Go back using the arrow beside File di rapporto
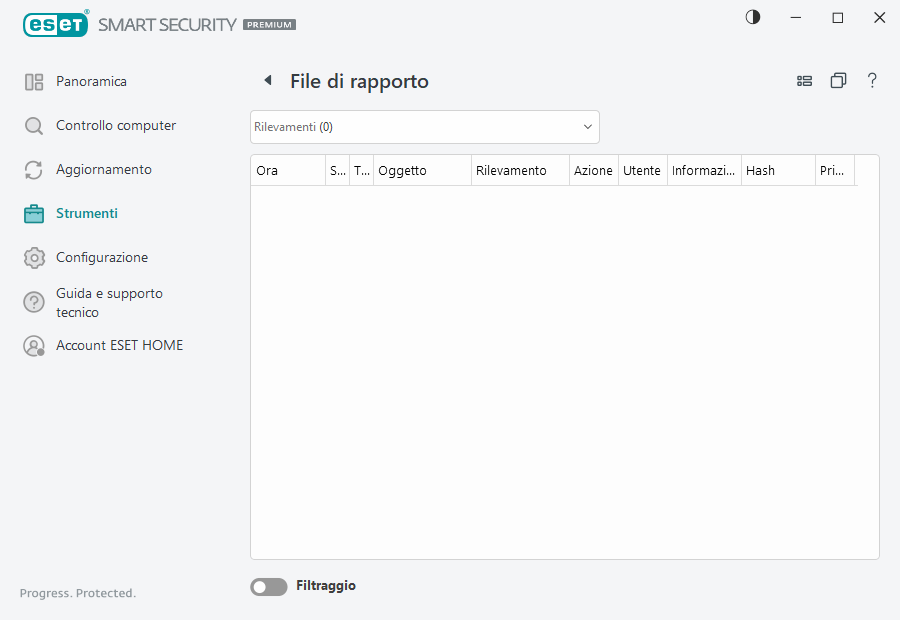 click(267, 81)
